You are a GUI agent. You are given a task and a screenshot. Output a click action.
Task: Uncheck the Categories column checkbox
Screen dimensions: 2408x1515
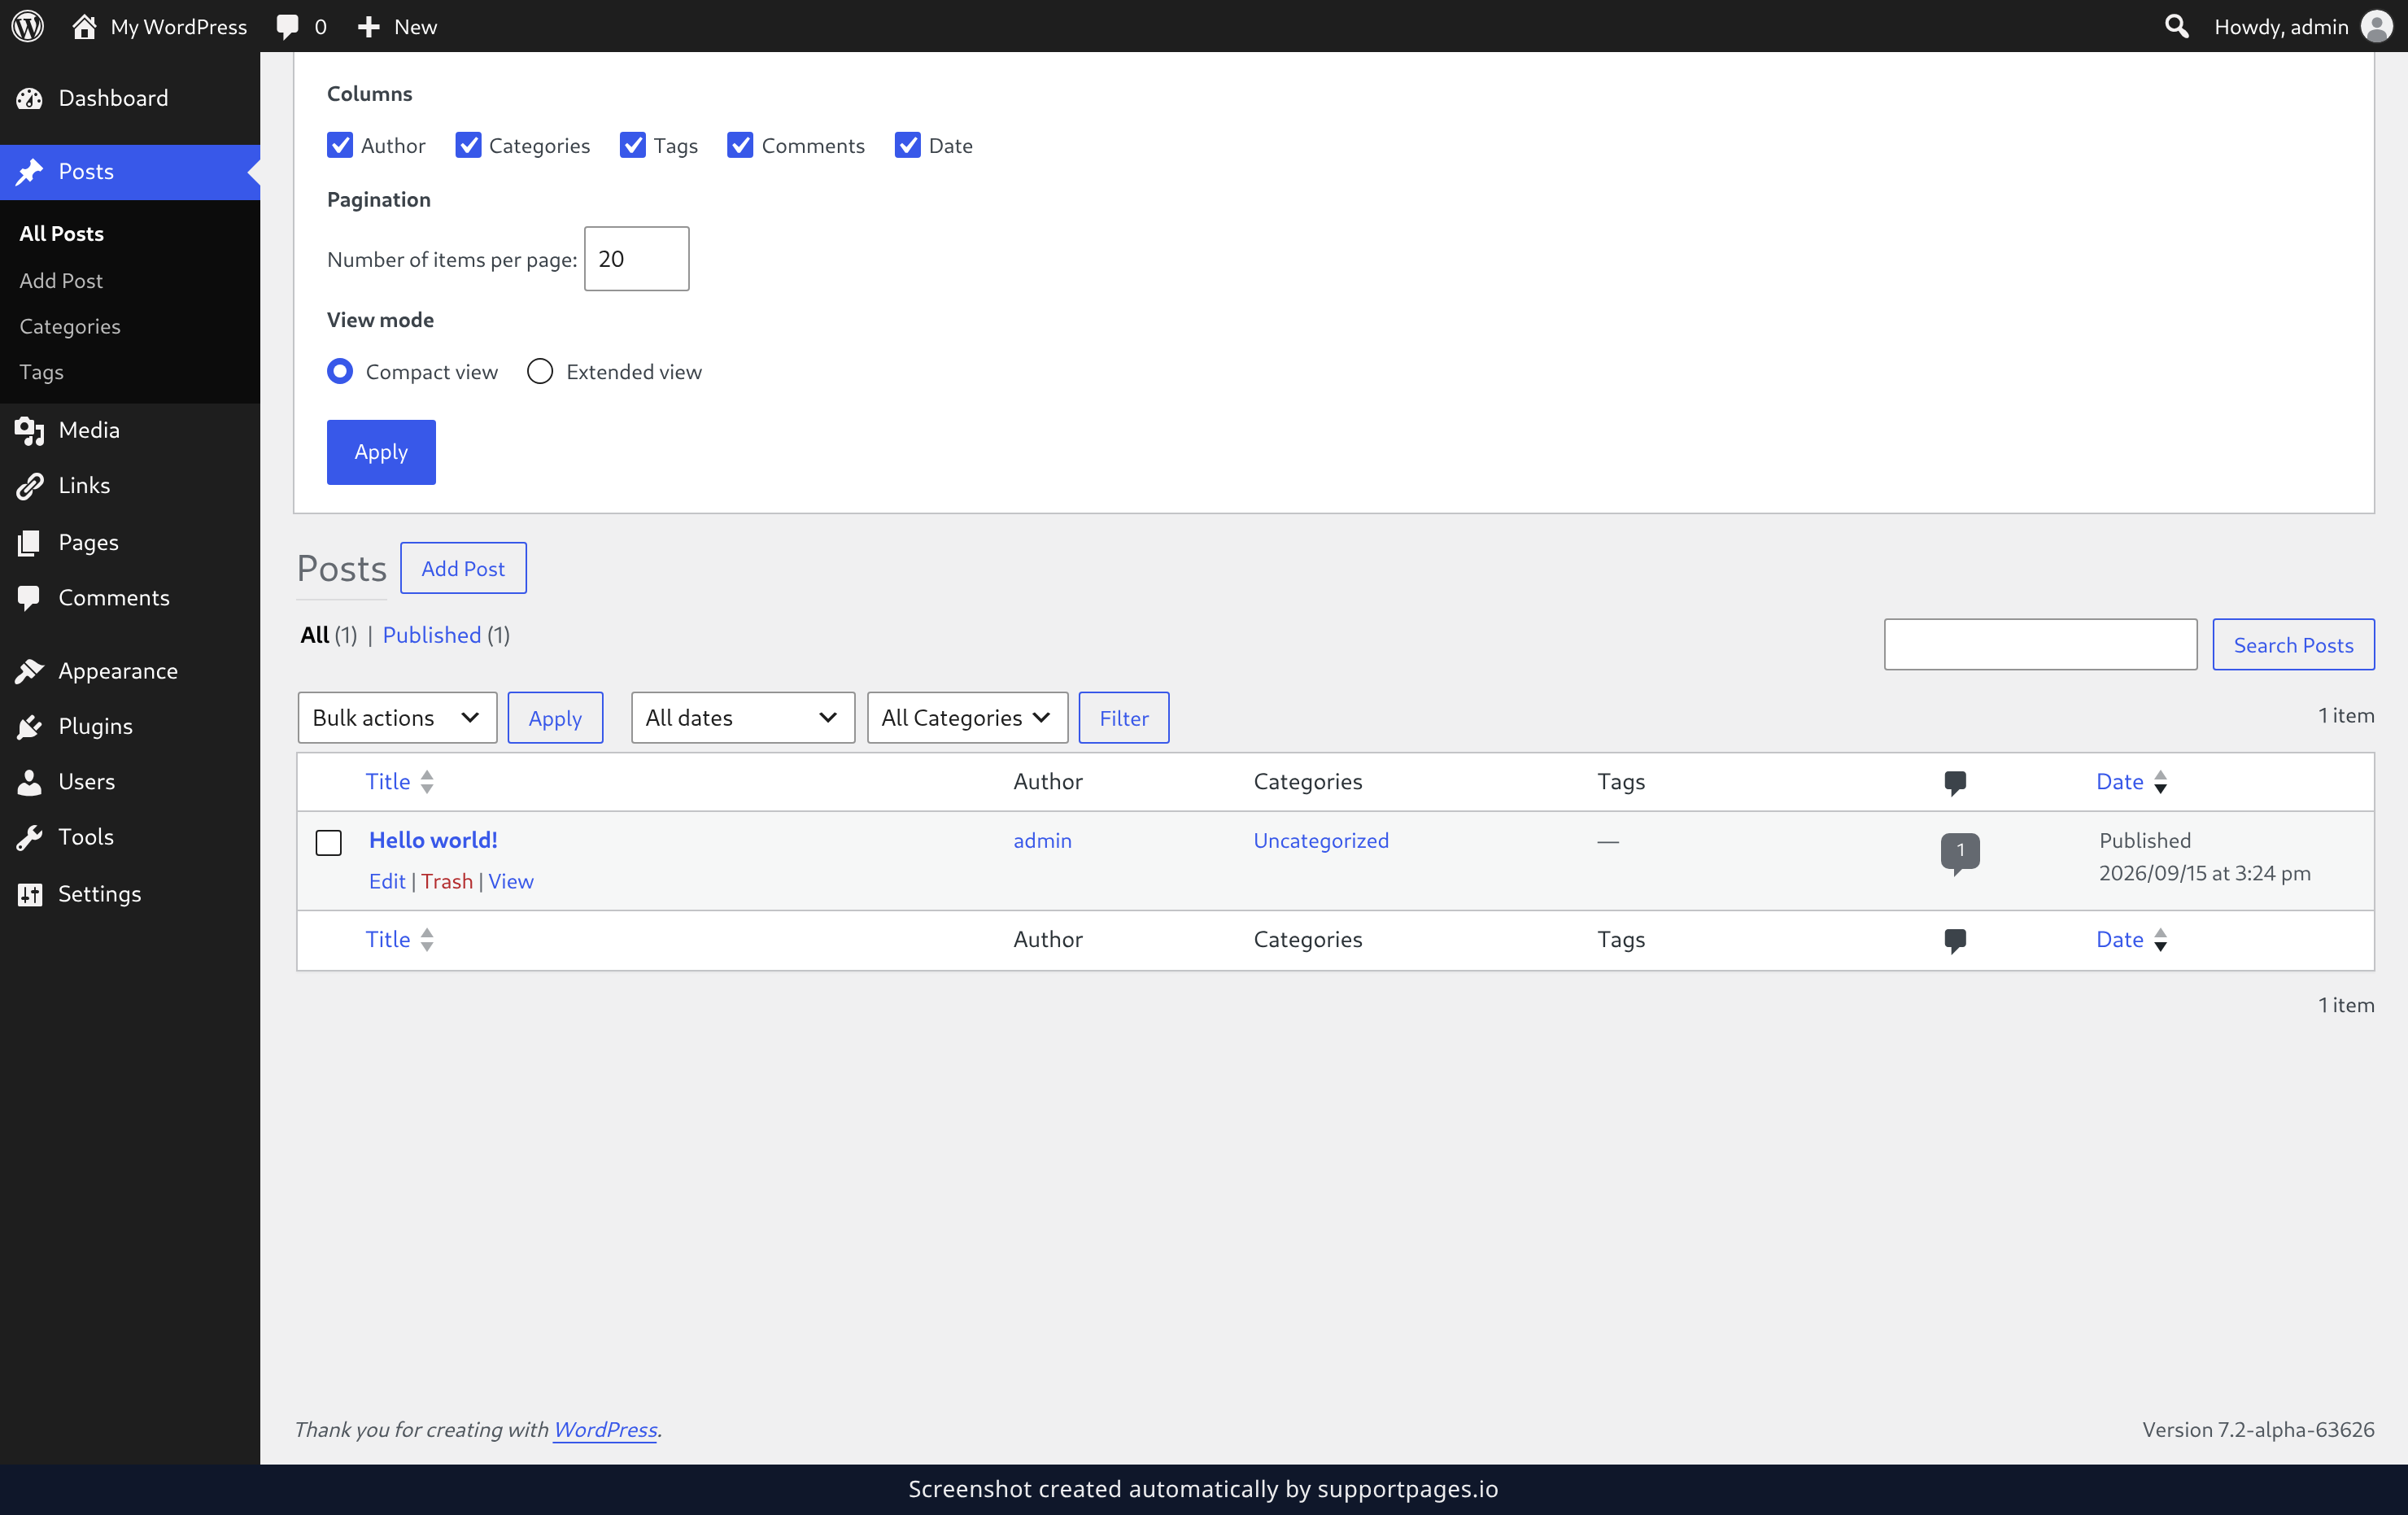coord(468,146)
